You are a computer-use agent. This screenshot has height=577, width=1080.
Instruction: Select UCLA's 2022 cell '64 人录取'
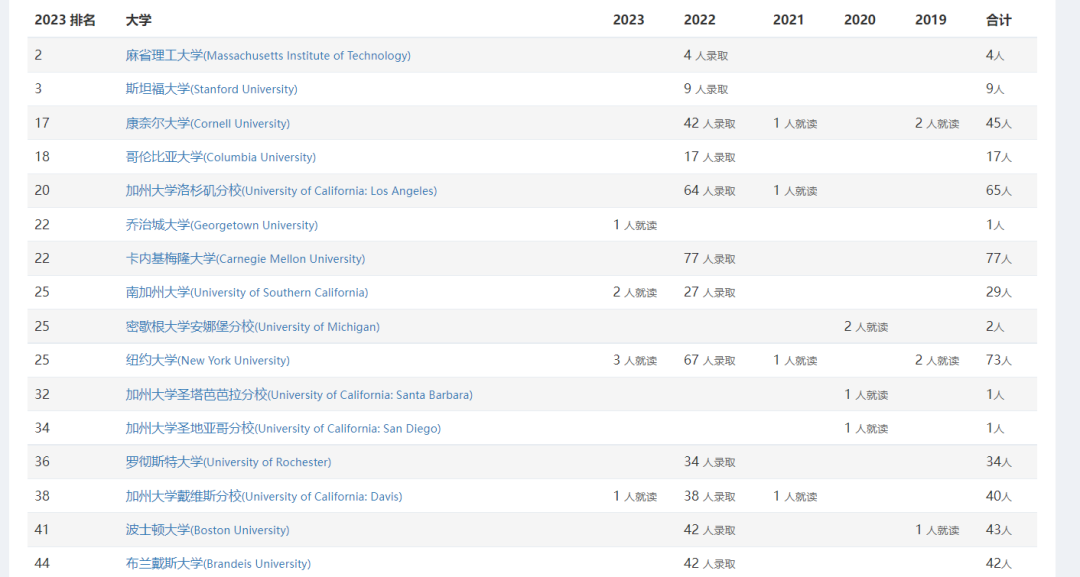(709, 191)
